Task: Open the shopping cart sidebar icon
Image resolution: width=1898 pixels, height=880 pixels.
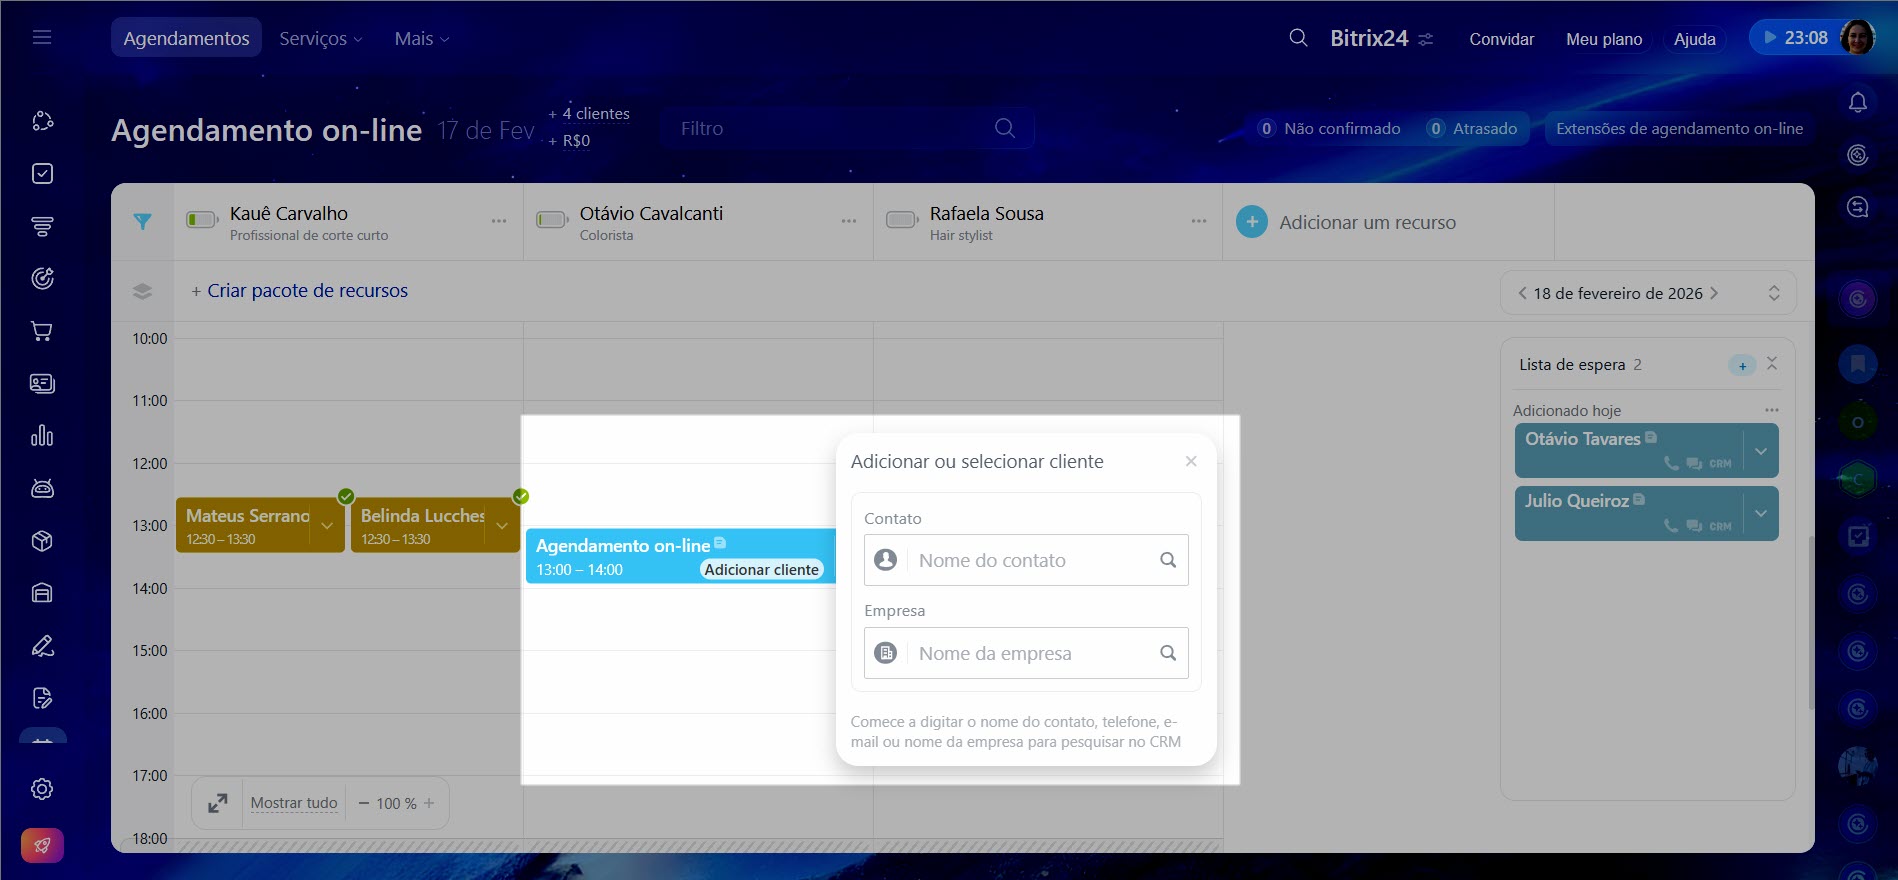Action: coord(42,331)
